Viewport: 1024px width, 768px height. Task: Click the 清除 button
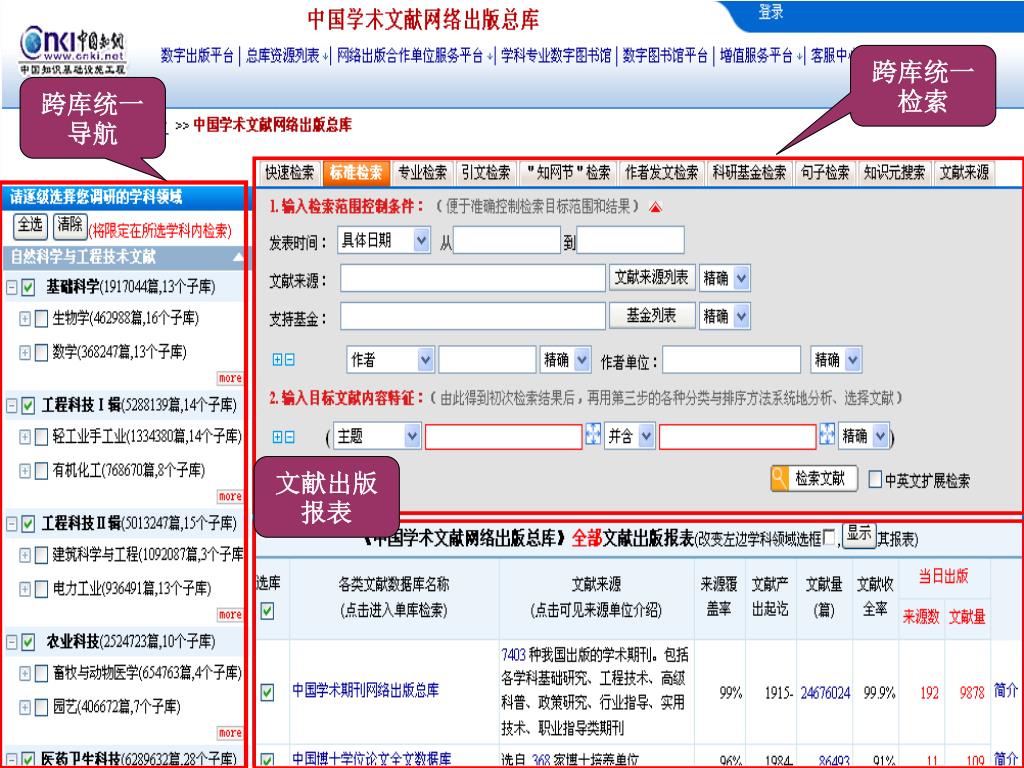[70, 226]
